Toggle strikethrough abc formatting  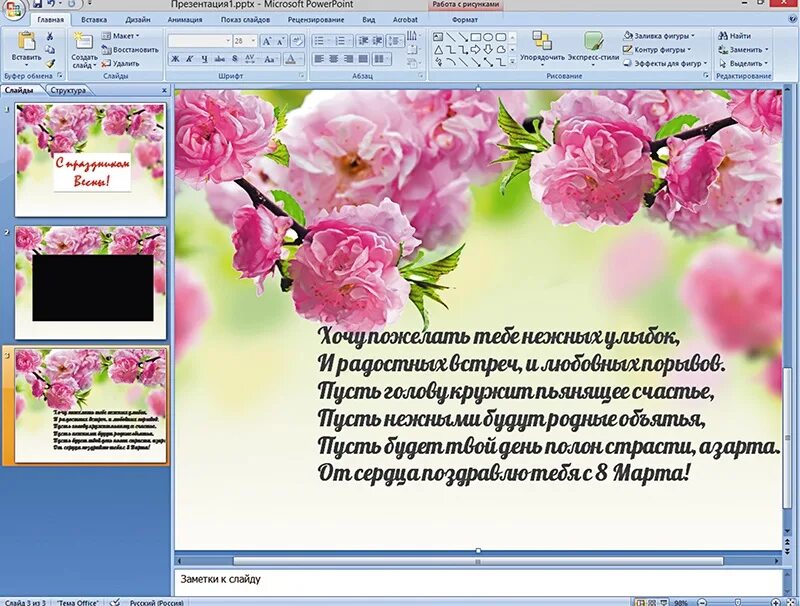pos(219,59)
